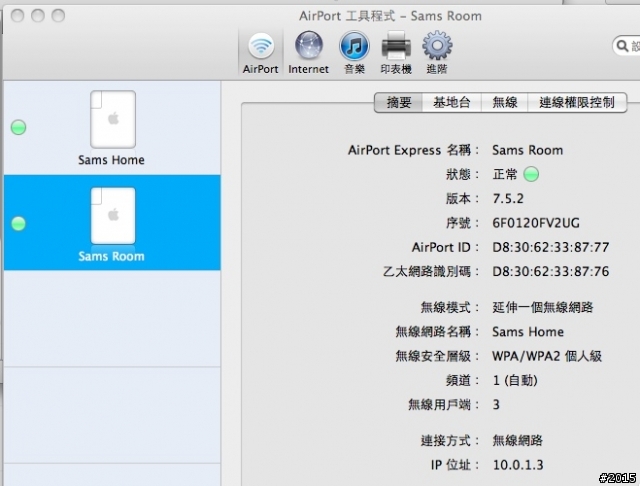Click AirPort ID value D8:30:62:33:87:77

coord(551,247)
